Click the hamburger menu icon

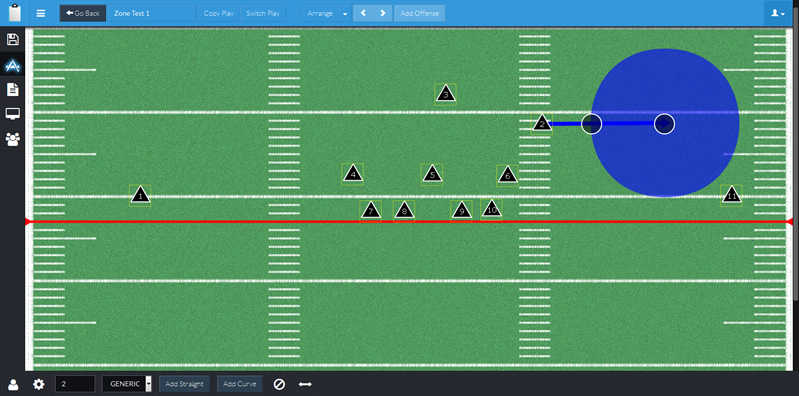[x=41, y=13]
